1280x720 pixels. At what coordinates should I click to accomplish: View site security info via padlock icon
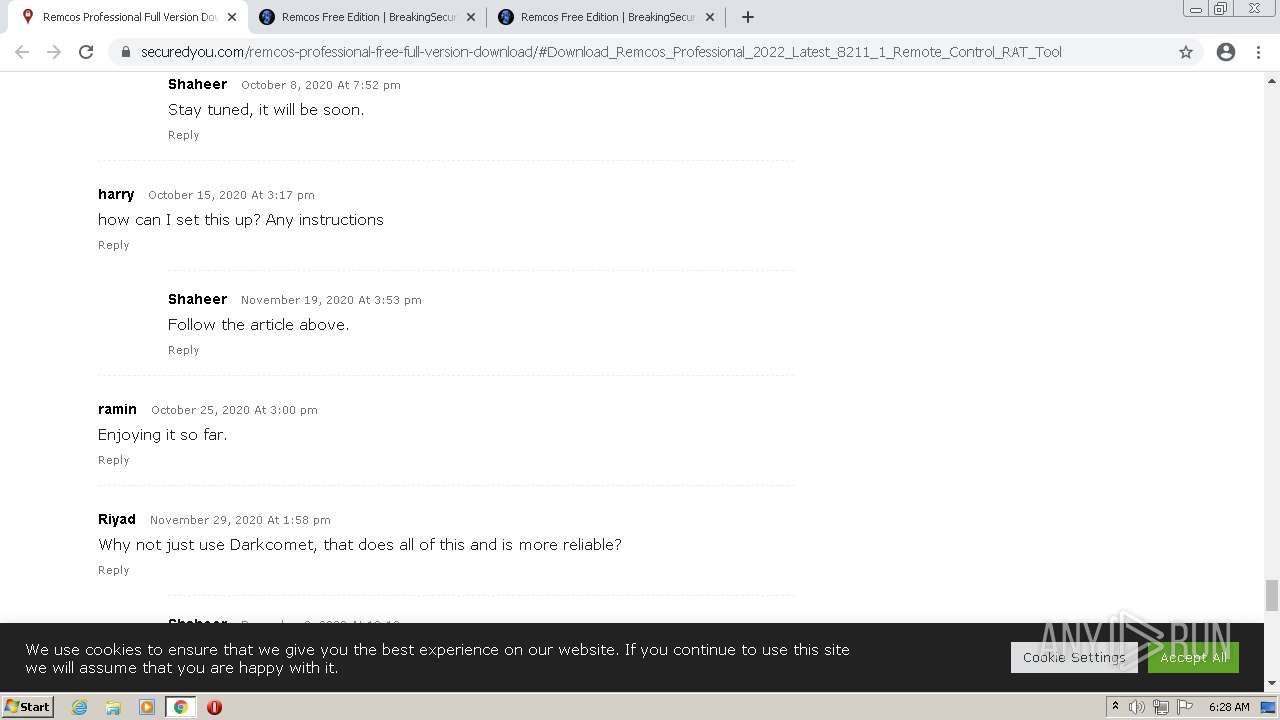click(x=125, y=52)
